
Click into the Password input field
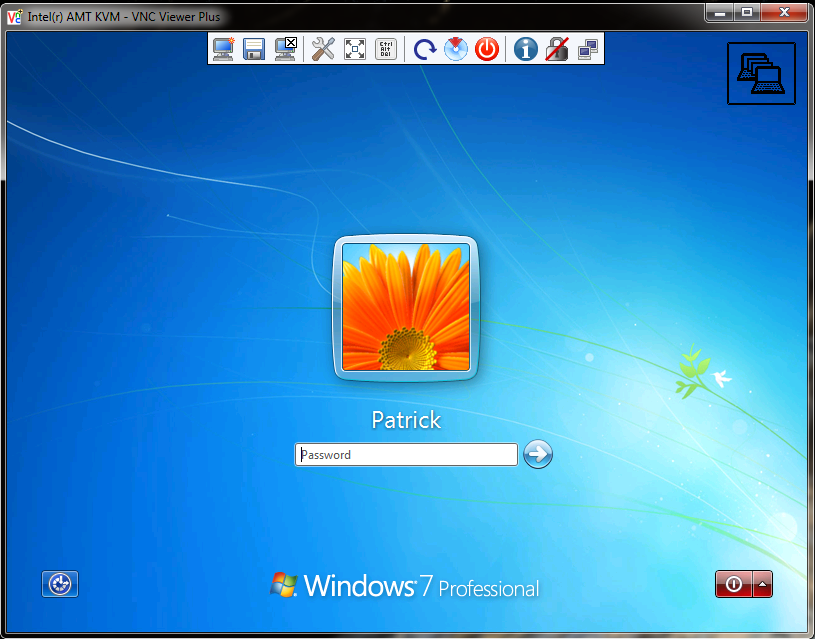click(406, 455)
